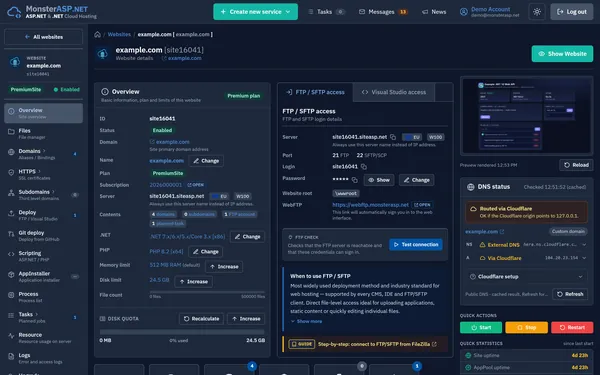
Task: Click the Restart quick action
Action: tap(572, 328)
